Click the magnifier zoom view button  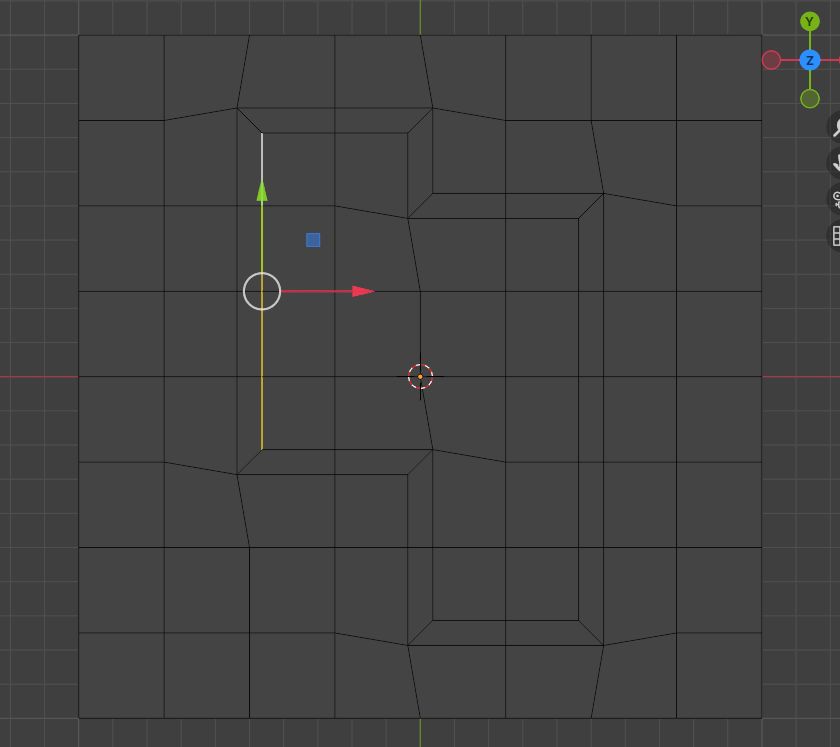[835, 127]
